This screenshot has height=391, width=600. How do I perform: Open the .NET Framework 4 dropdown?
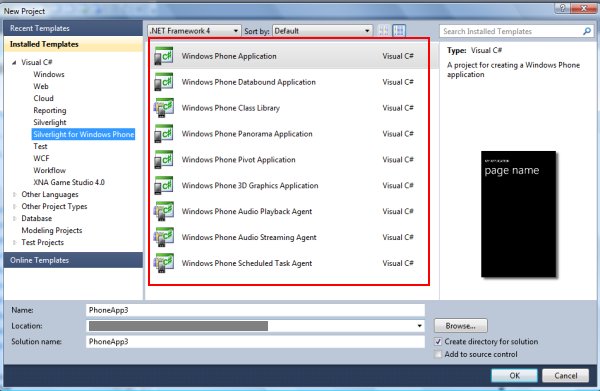[x=194, y=31]
